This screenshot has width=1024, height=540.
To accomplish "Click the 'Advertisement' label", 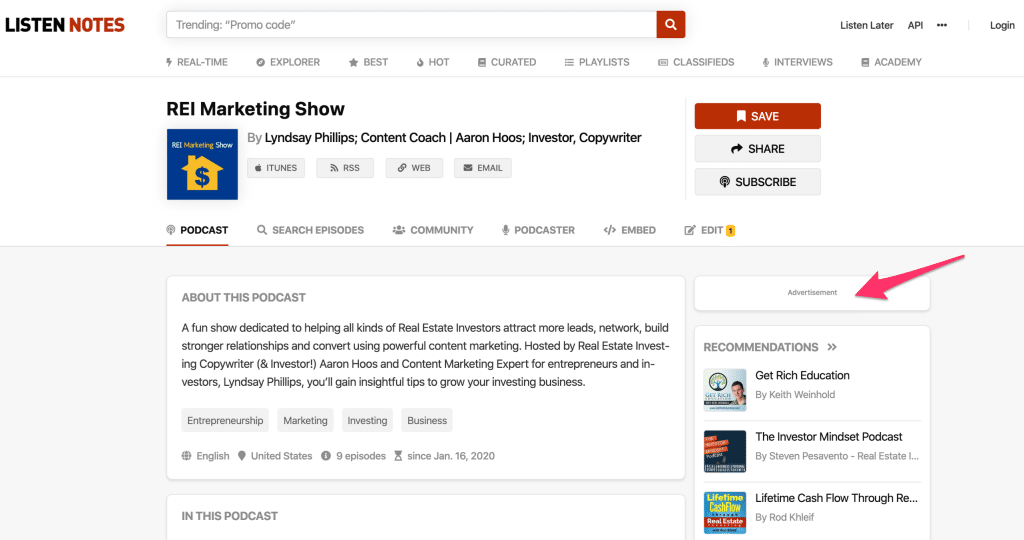I will 812,293.
